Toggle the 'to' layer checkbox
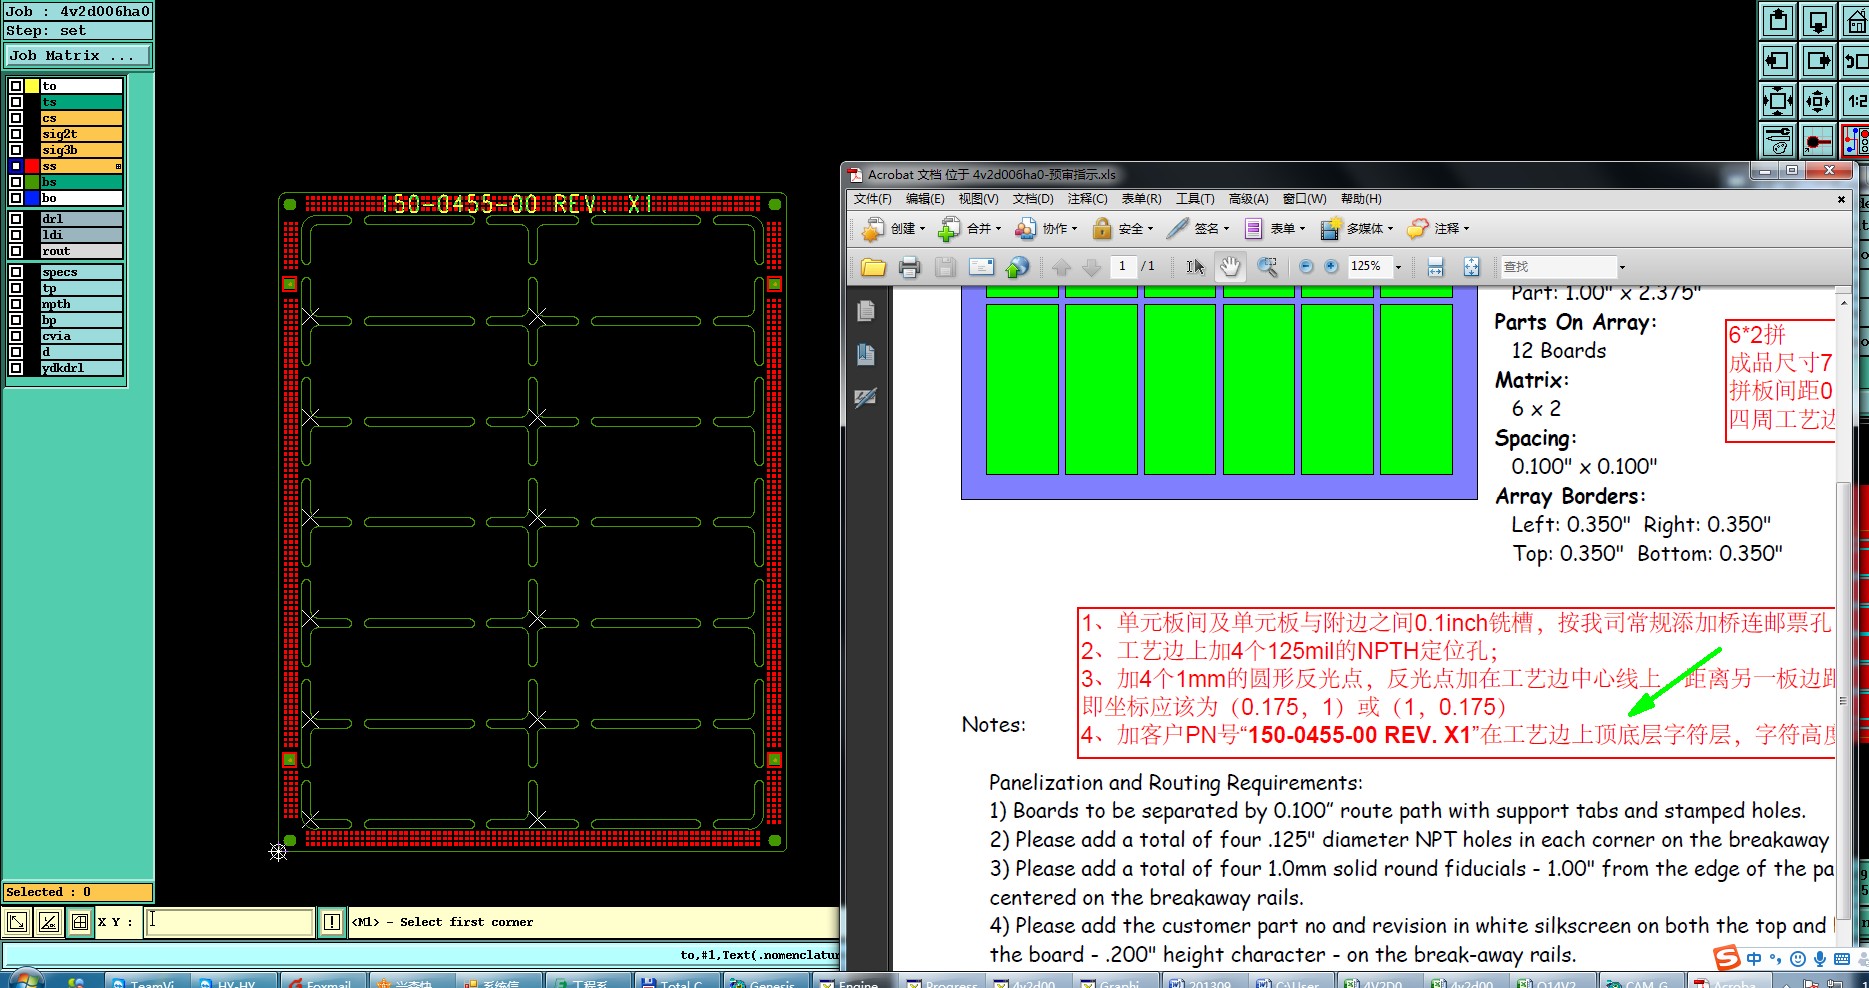1869x988 pixels. [16, 86]
